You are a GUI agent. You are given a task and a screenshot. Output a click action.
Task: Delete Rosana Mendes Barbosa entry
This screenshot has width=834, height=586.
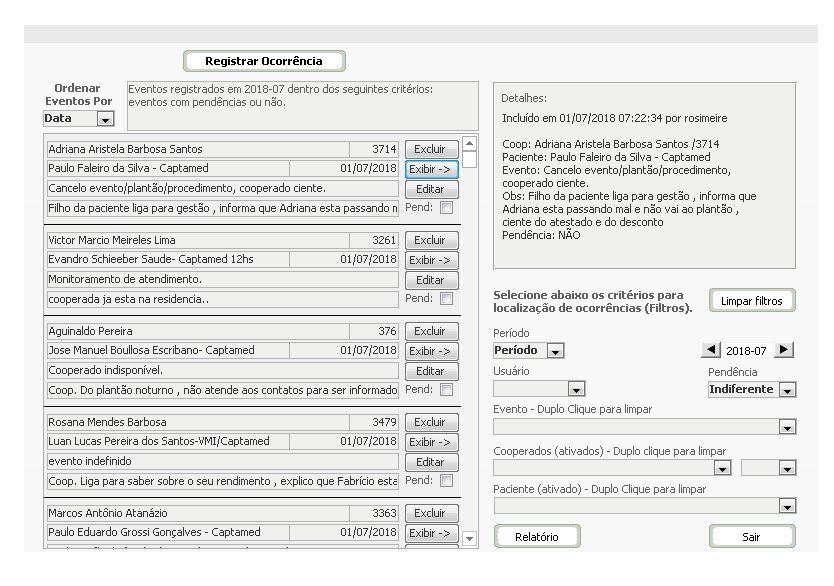click(431, 422)
